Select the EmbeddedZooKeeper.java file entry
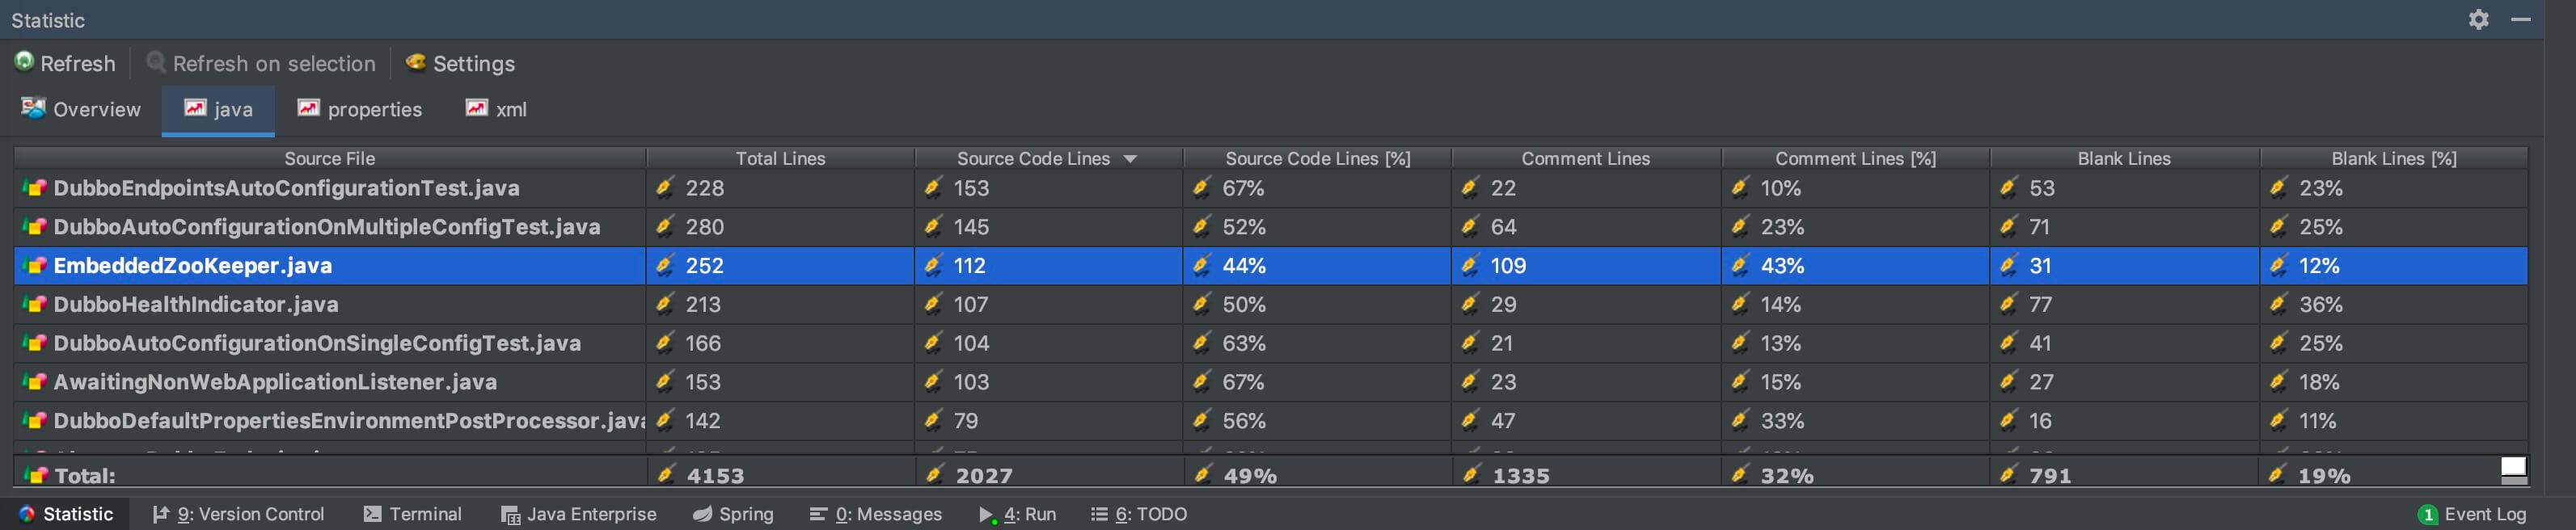This screenshot has width=2576, height=530. (192, 266)
